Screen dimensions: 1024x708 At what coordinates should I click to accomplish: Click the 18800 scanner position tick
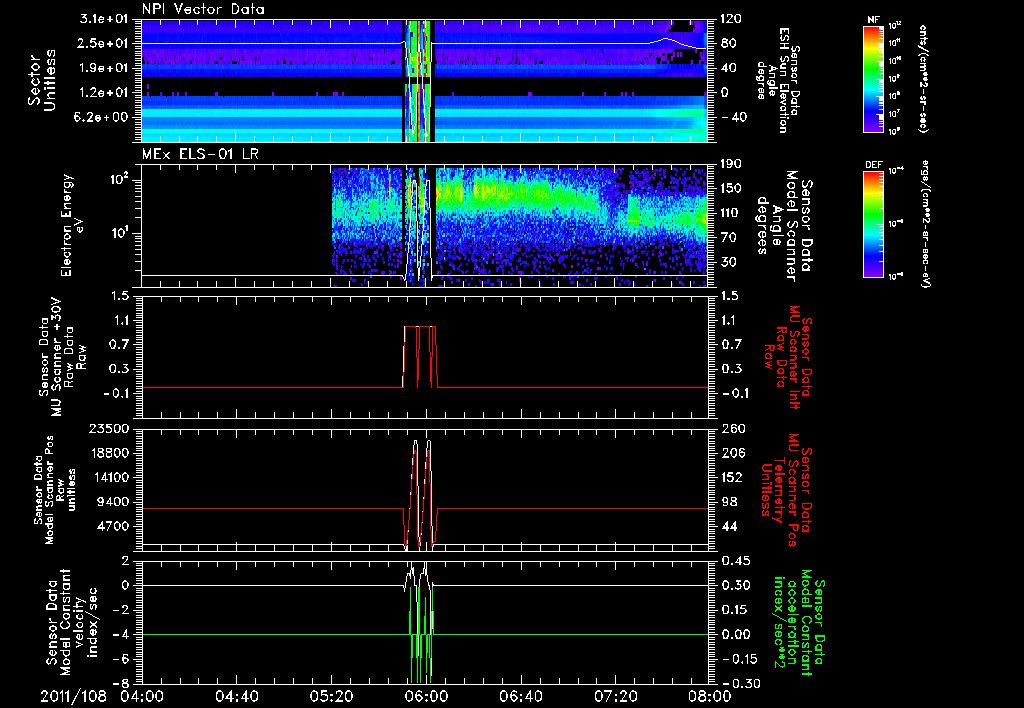[x=108, y=453]
